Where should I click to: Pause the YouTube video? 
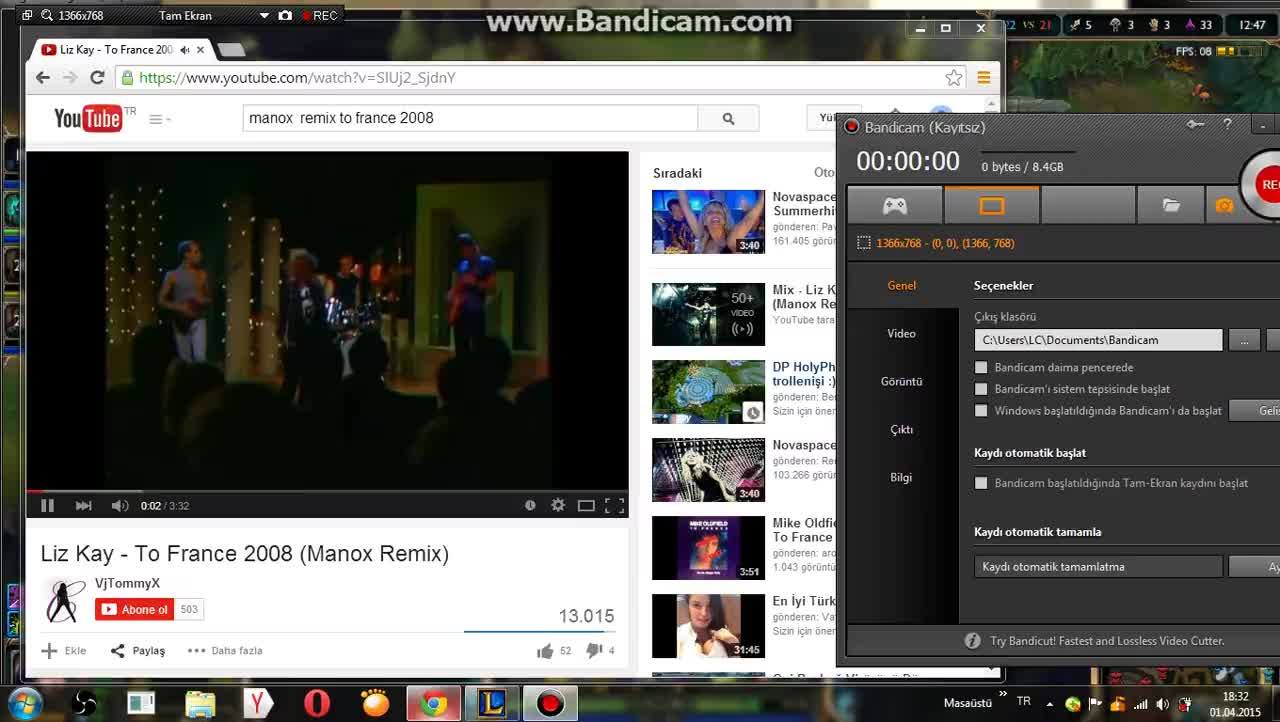click(x=47, y=506)
